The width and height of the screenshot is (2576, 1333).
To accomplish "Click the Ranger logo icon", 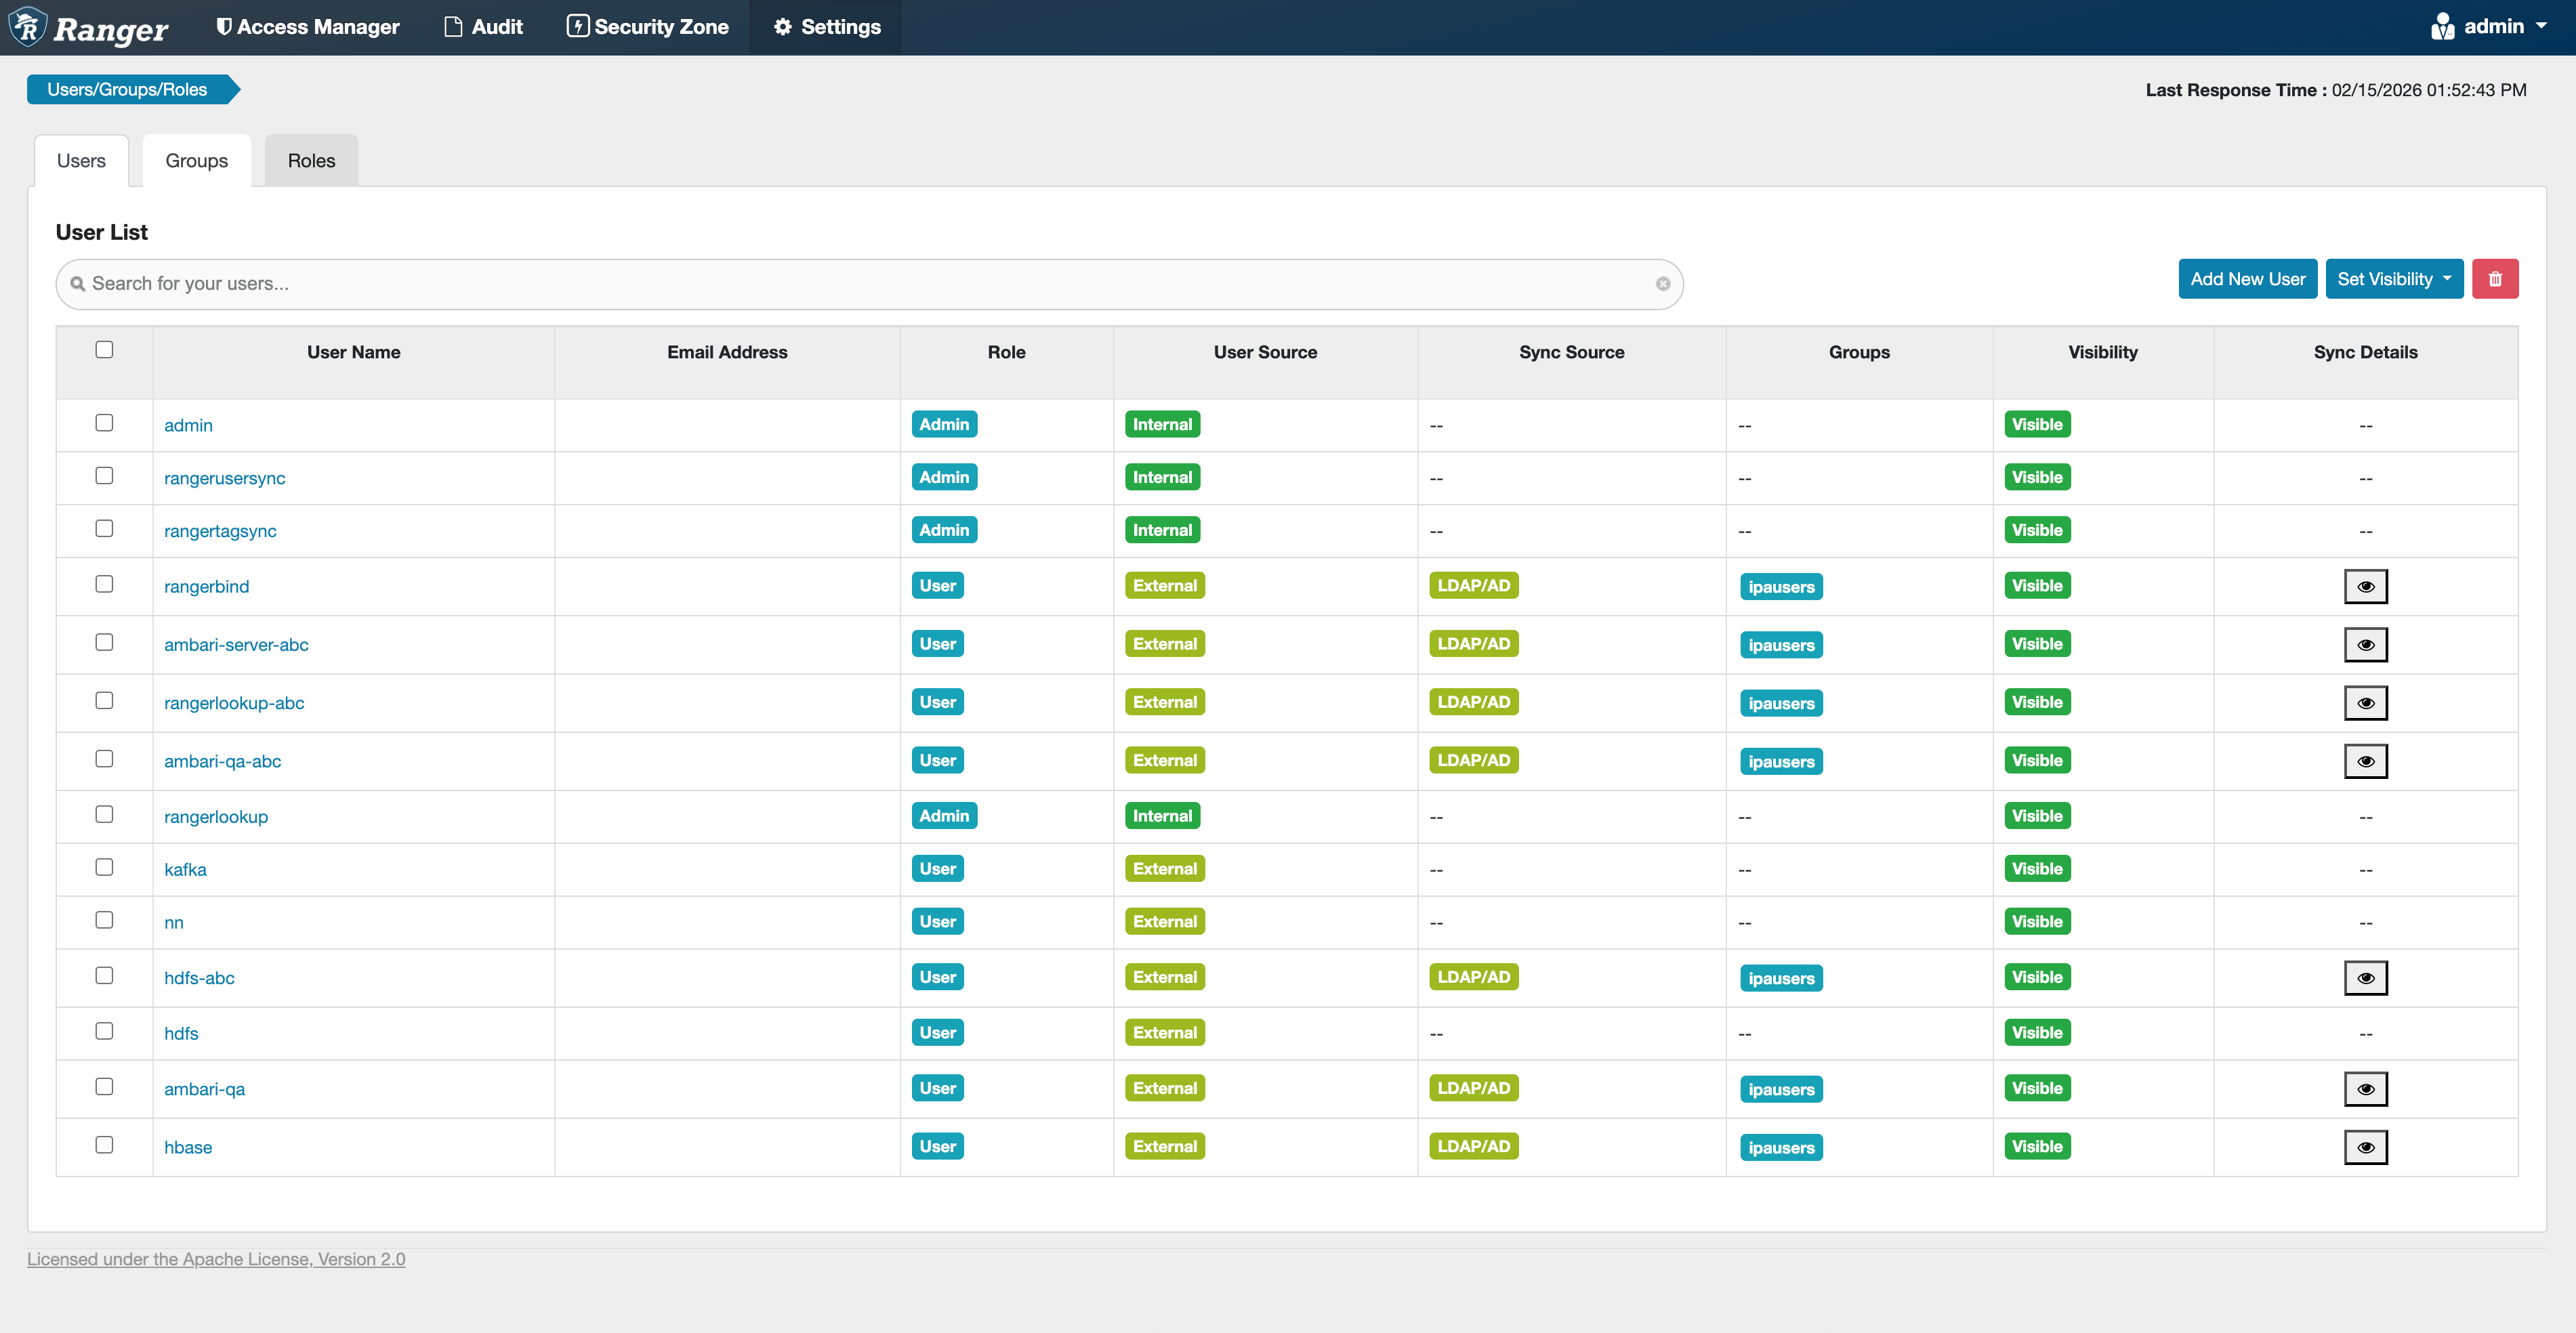I will coord(29,27).
